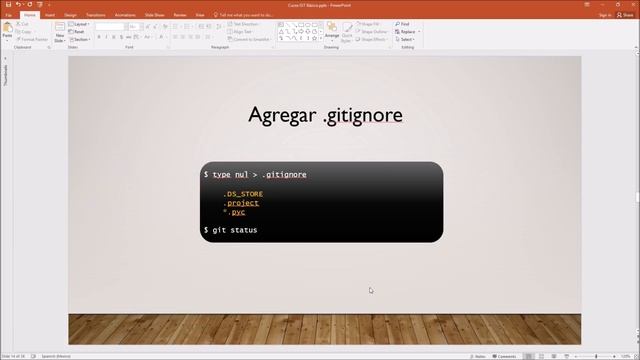This screenshot has height=360, width=640.
Task: Toggle text Shadow (S) formatting
Action: (121, 37)
